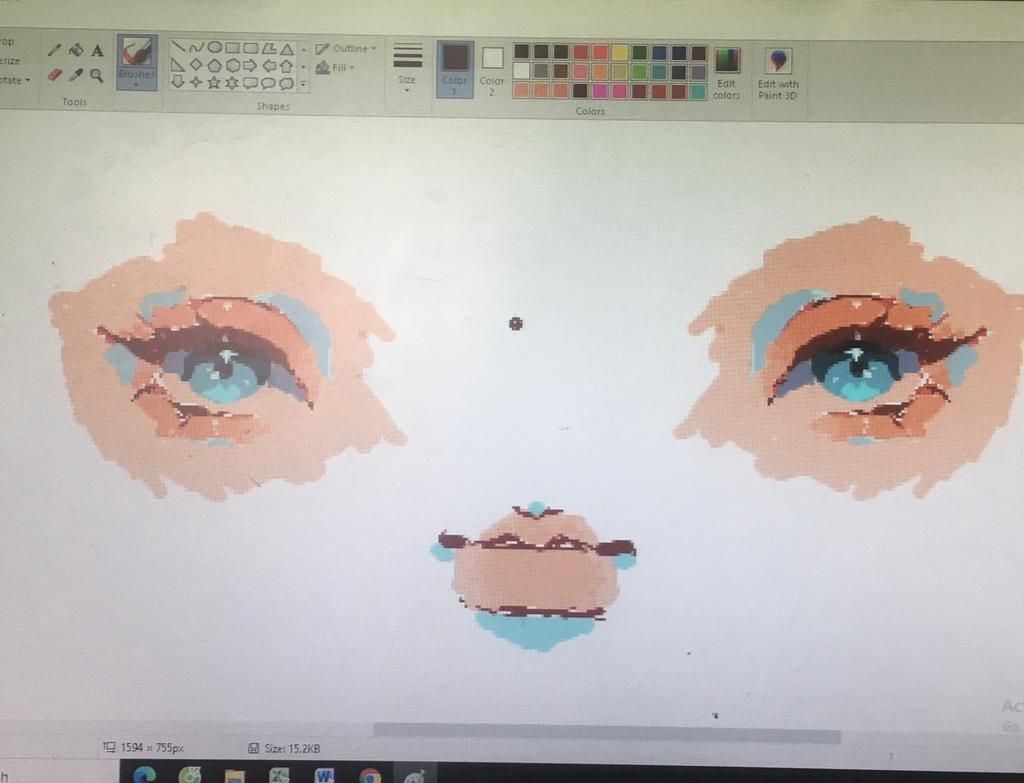This screenshot has width=1024, height=783.
Task: Pick the Triangle shape
Action: tap(287, 49)
